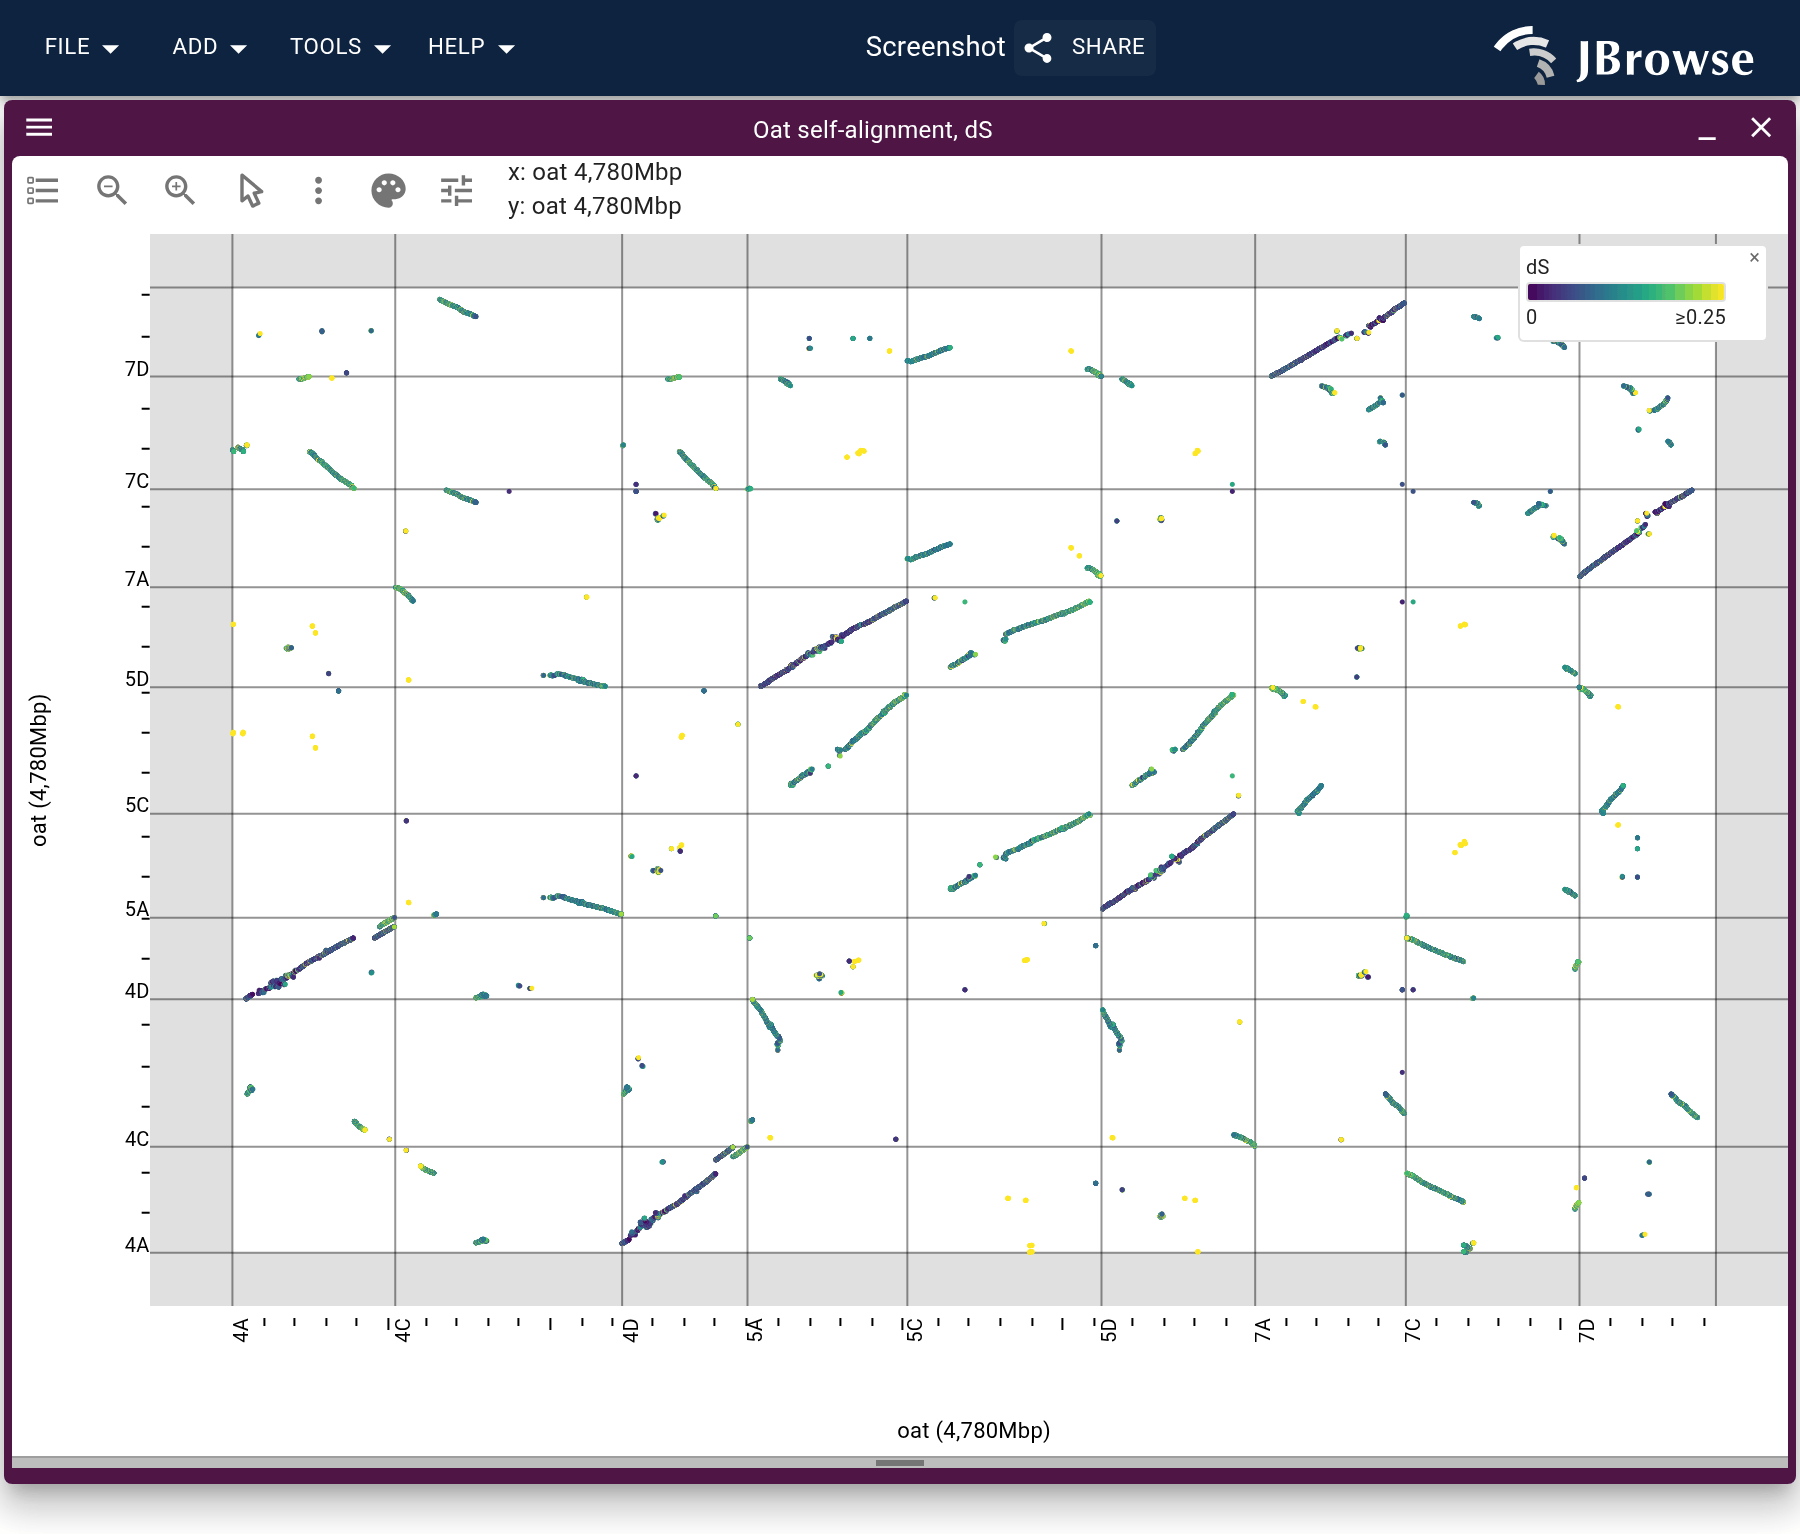Click the JBrowse logo
The image size is (1800, 1534).
click(x=1624, y=55)
